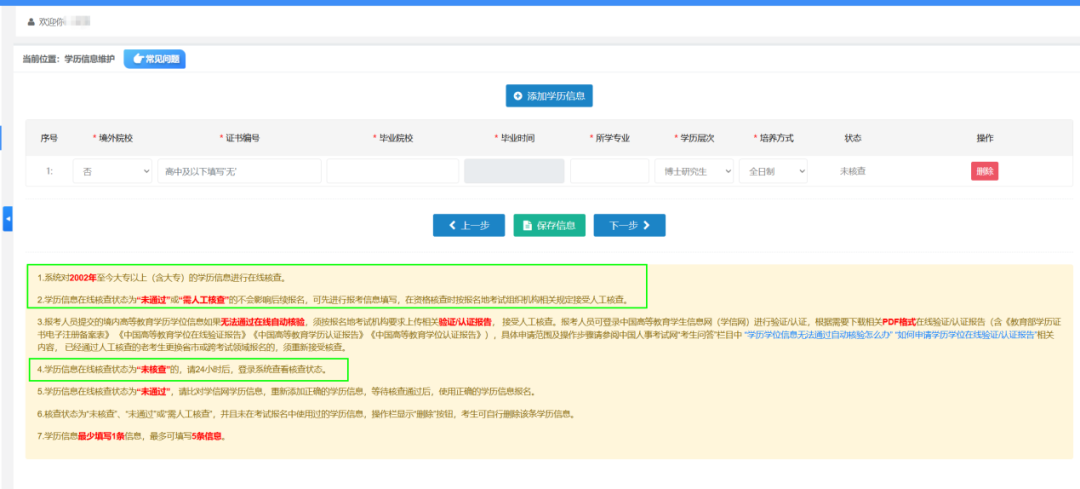
Task: Click the 证书编号 input field
Action: point(239,171)
